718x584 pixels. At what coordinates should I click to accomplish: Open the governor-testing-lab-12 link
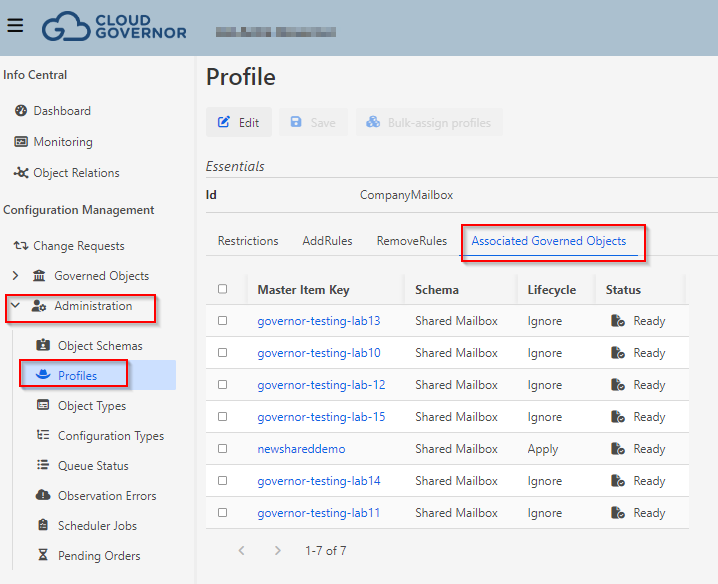[x=321, y=385]
